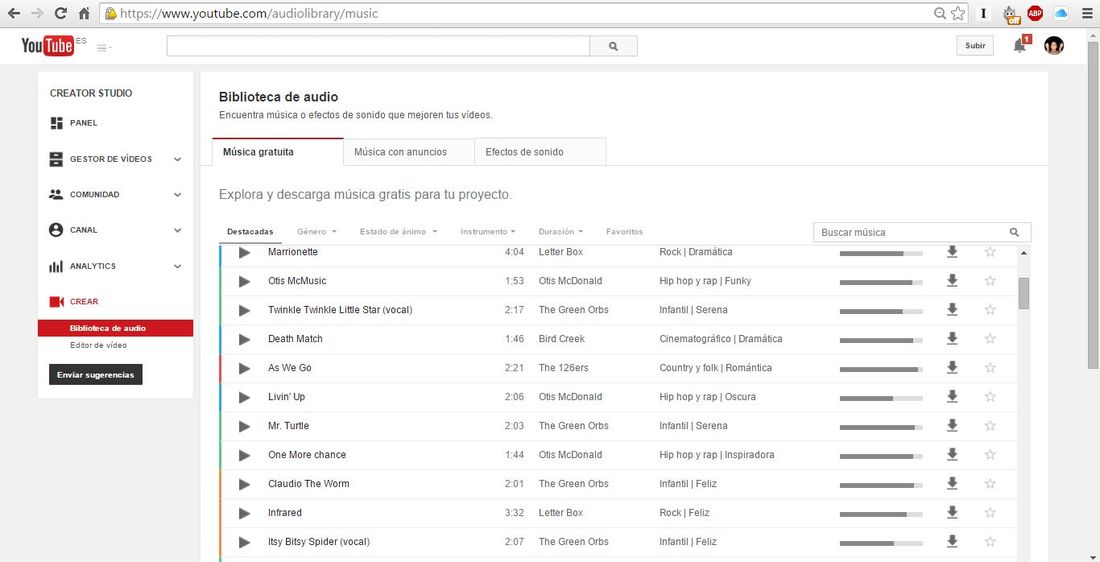Mark Claudio The Worm as favorite
Viewport: 1100px width, 562px height.
[x=990, y=483]
